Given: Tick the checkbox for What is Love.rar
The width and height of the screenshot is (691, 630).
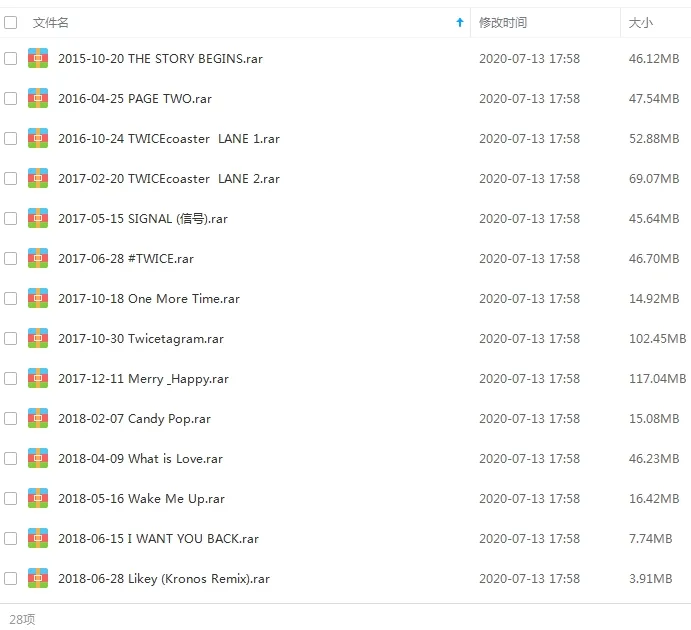Looking at the screenshot, I should (11, 459).
